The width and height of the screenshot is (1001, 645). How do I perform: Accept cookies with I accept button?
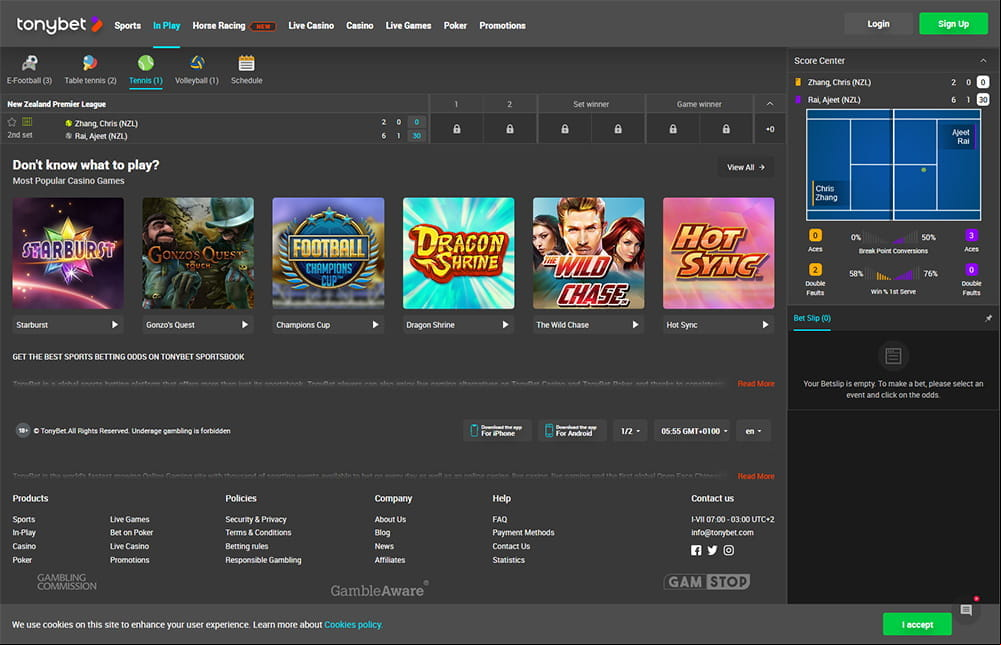tap(917, 625)
